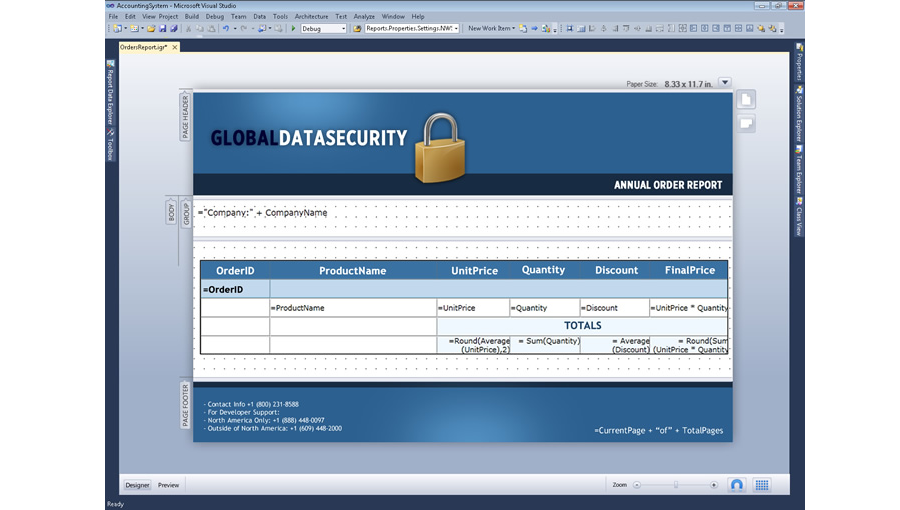900x510 pixels.
Task: Open the Help menu
Action: tap(418, 17)
